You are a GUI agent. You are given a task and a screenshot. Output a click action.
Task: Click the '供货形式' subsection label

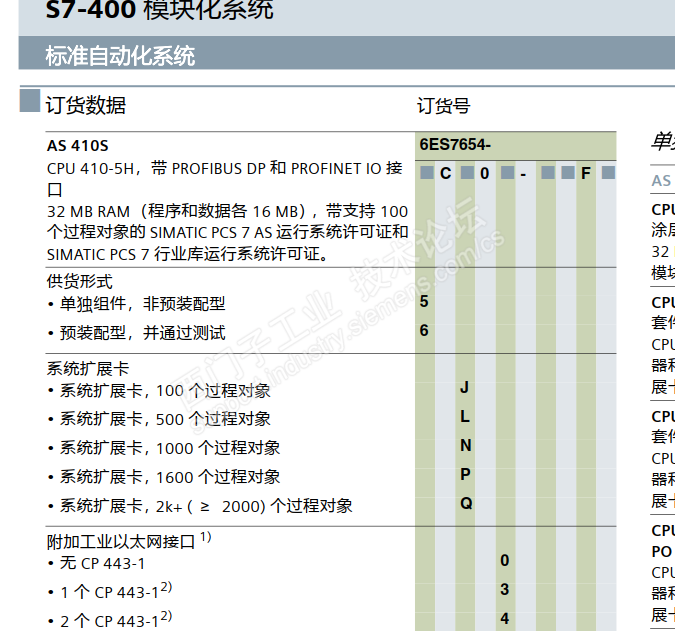click(x=80, y=281)
